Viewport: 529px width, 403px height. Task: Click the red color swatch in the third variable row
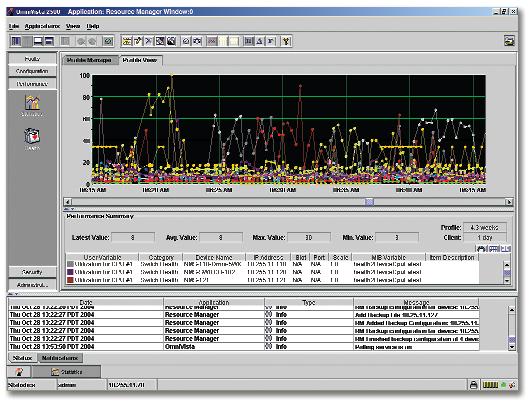(x=70, y=280)
